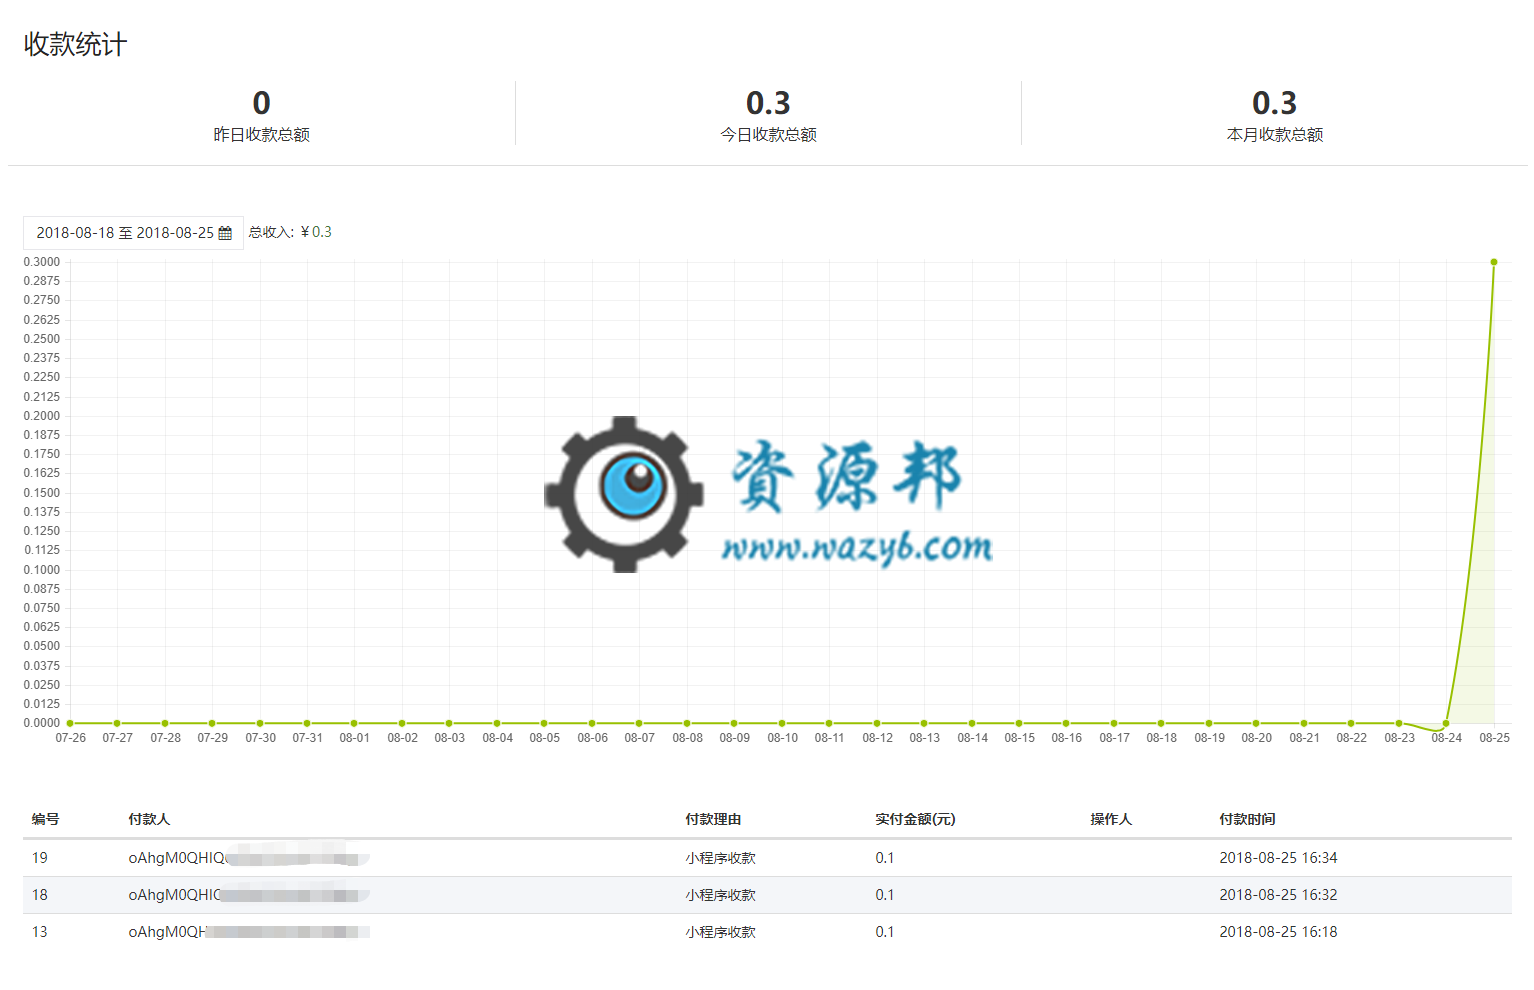Image resolution: width=1534 pixels, height=990 pixels.
Task: Click the 今日收款总额 label
Action: click(x=768, y=135)
